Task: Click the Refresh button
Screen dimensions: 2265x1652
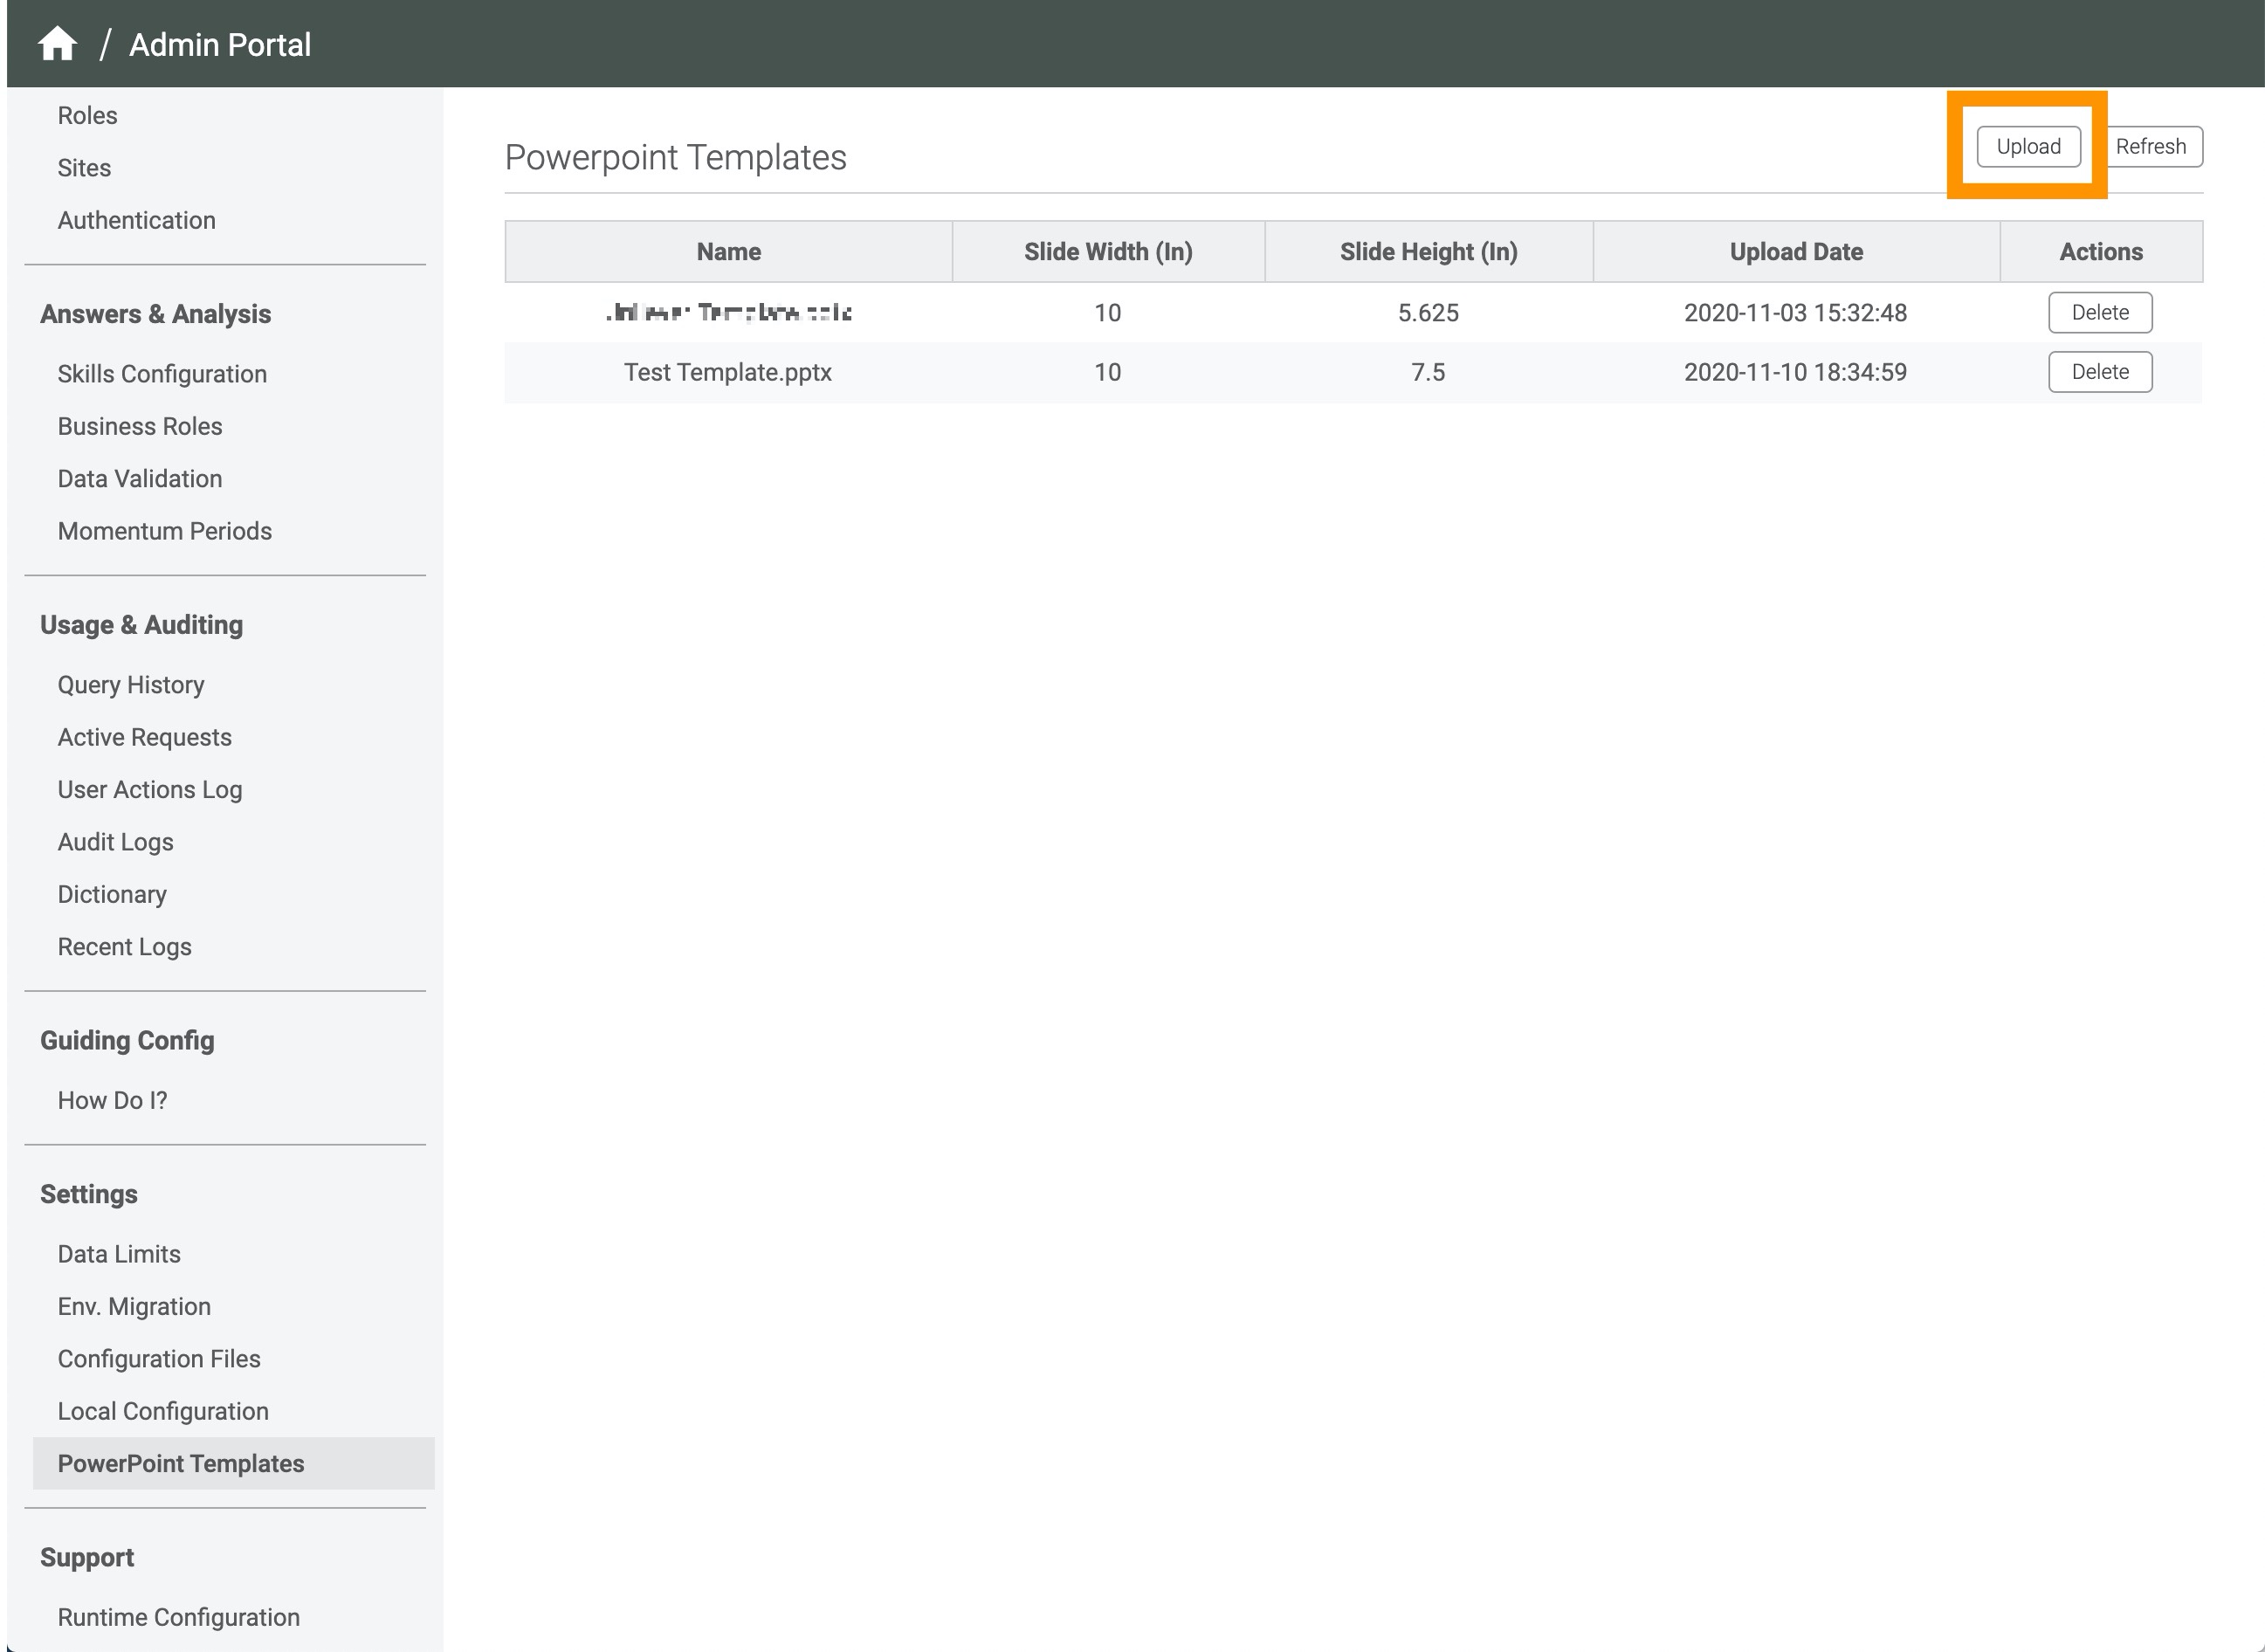Action: pyautogui.click(x=2152, y=146)
